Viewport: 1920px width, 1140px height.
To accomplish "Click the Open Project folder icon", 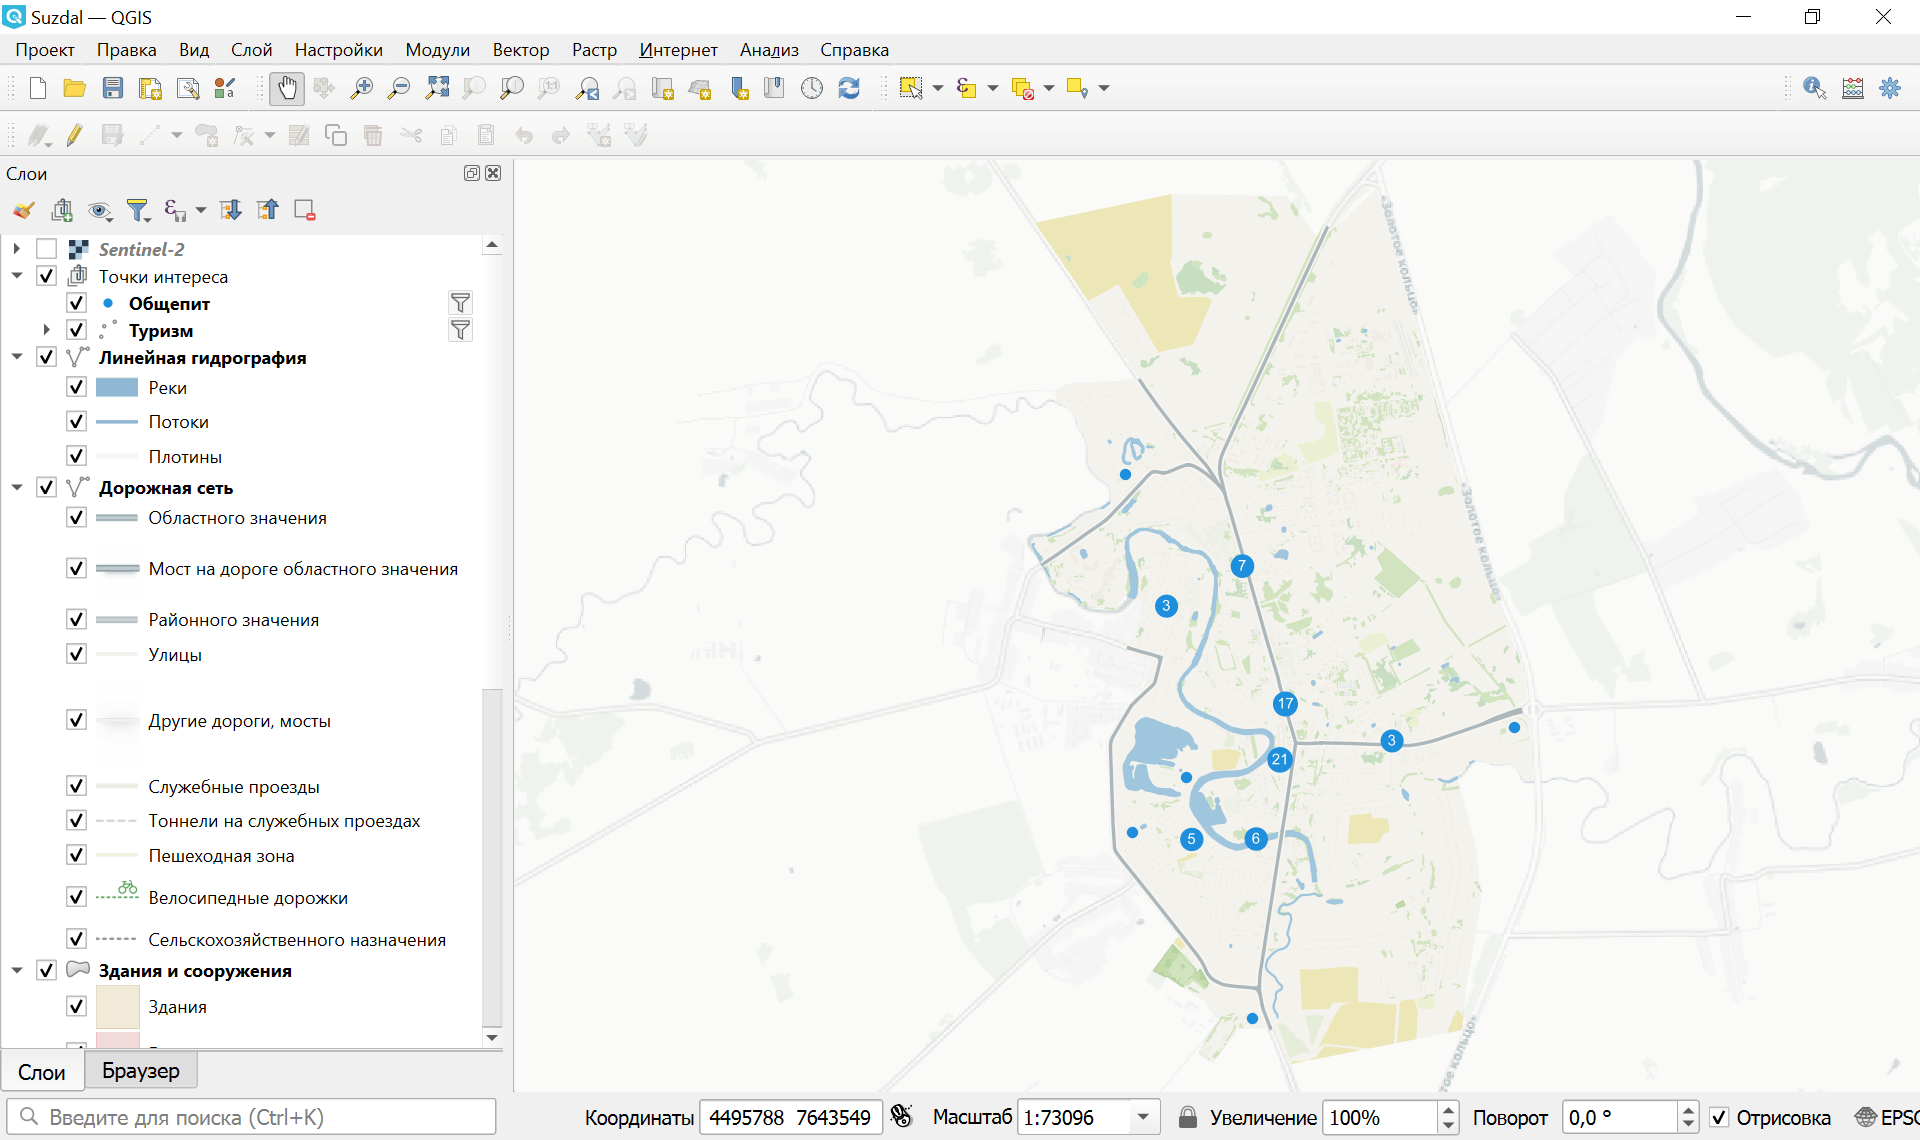I will (74, 88).
